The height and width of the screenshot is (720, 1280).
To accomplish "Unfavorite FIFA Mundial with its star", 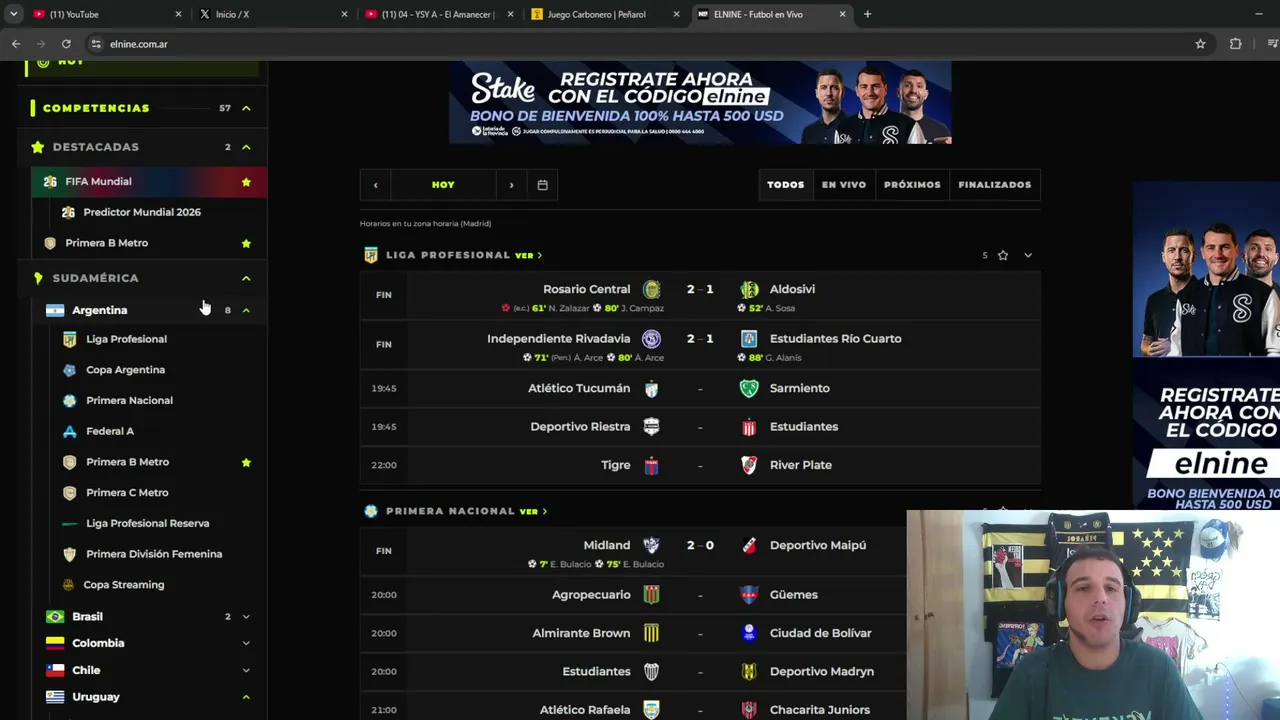I will tap(246, 182).
